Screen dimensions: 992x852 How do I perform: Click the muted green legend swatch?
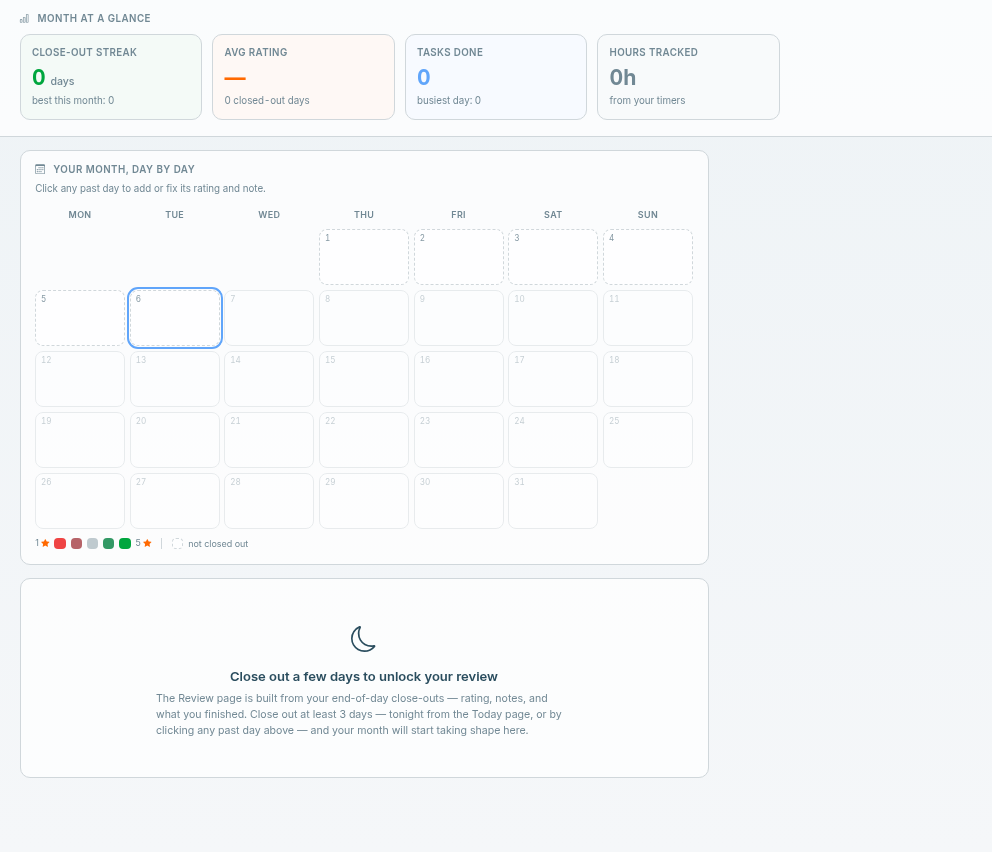coord(109,544)
